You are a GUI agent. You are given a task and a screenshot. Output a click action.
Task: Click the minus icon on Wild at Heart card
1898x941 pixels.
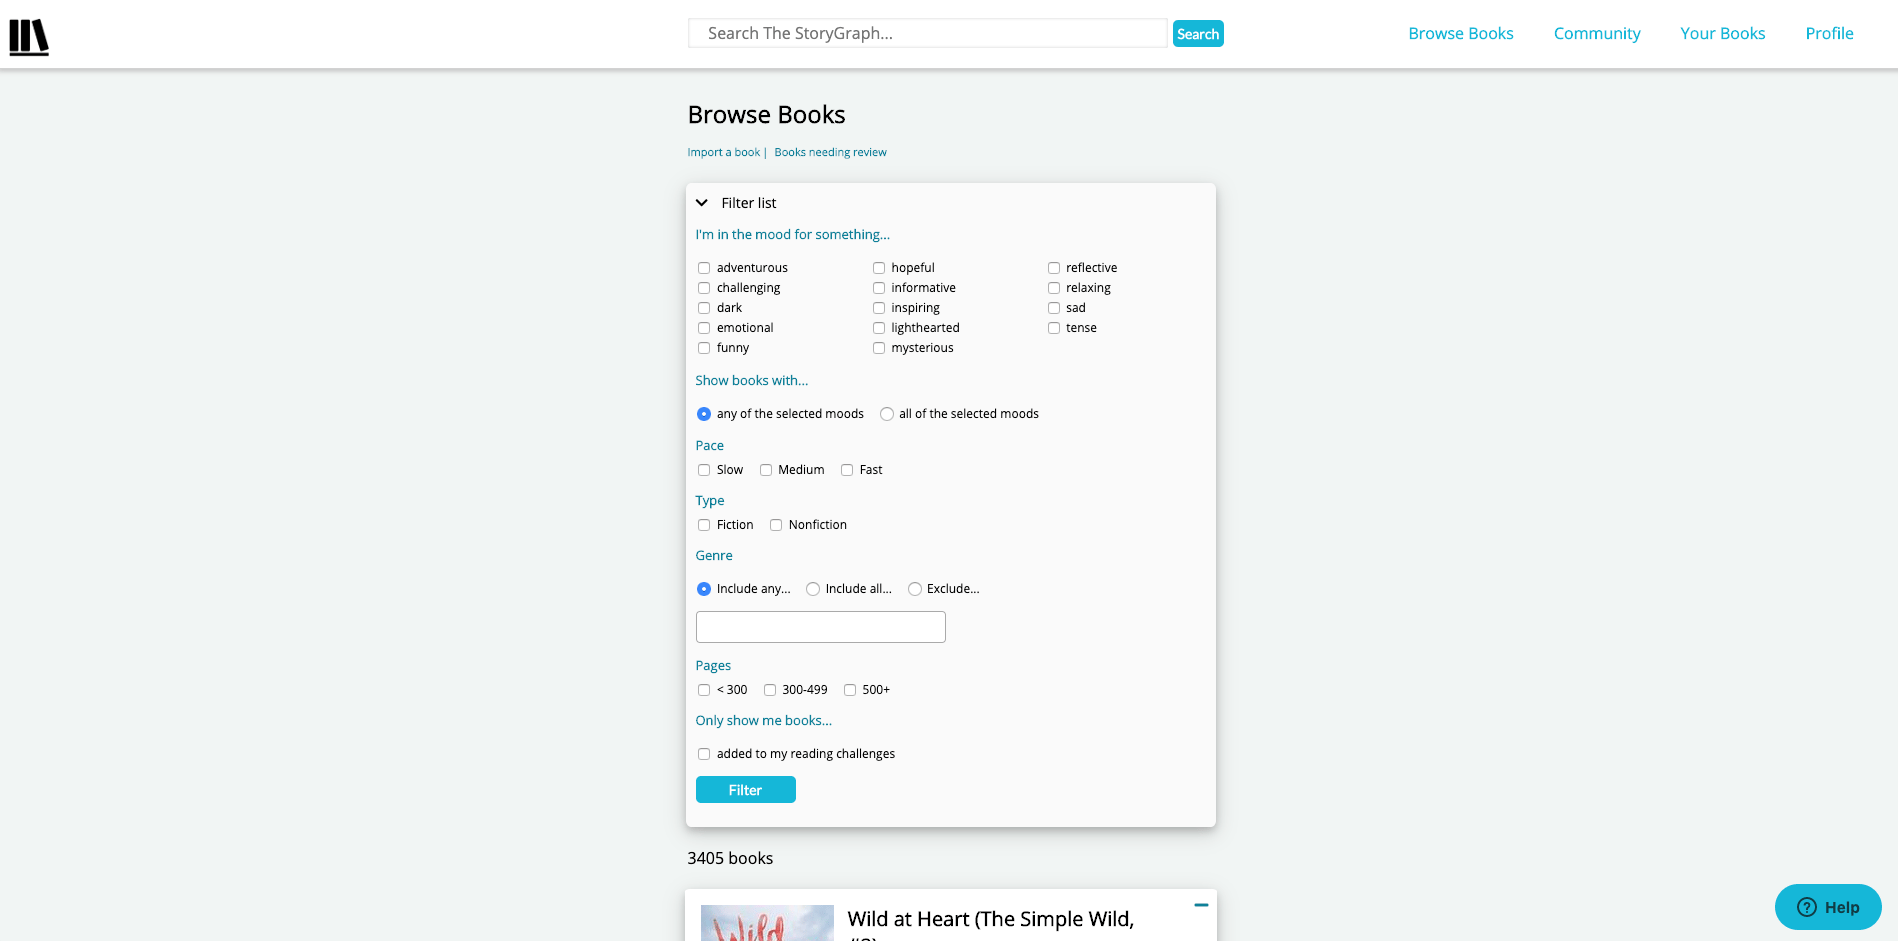1201,905
